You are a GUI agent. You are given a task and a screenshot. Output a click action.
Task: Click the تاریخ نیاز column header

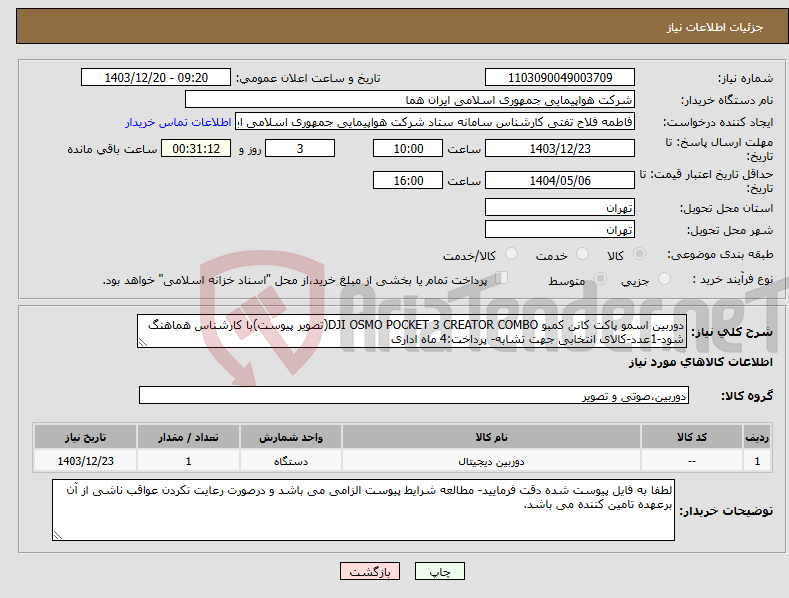pos(85,437)
